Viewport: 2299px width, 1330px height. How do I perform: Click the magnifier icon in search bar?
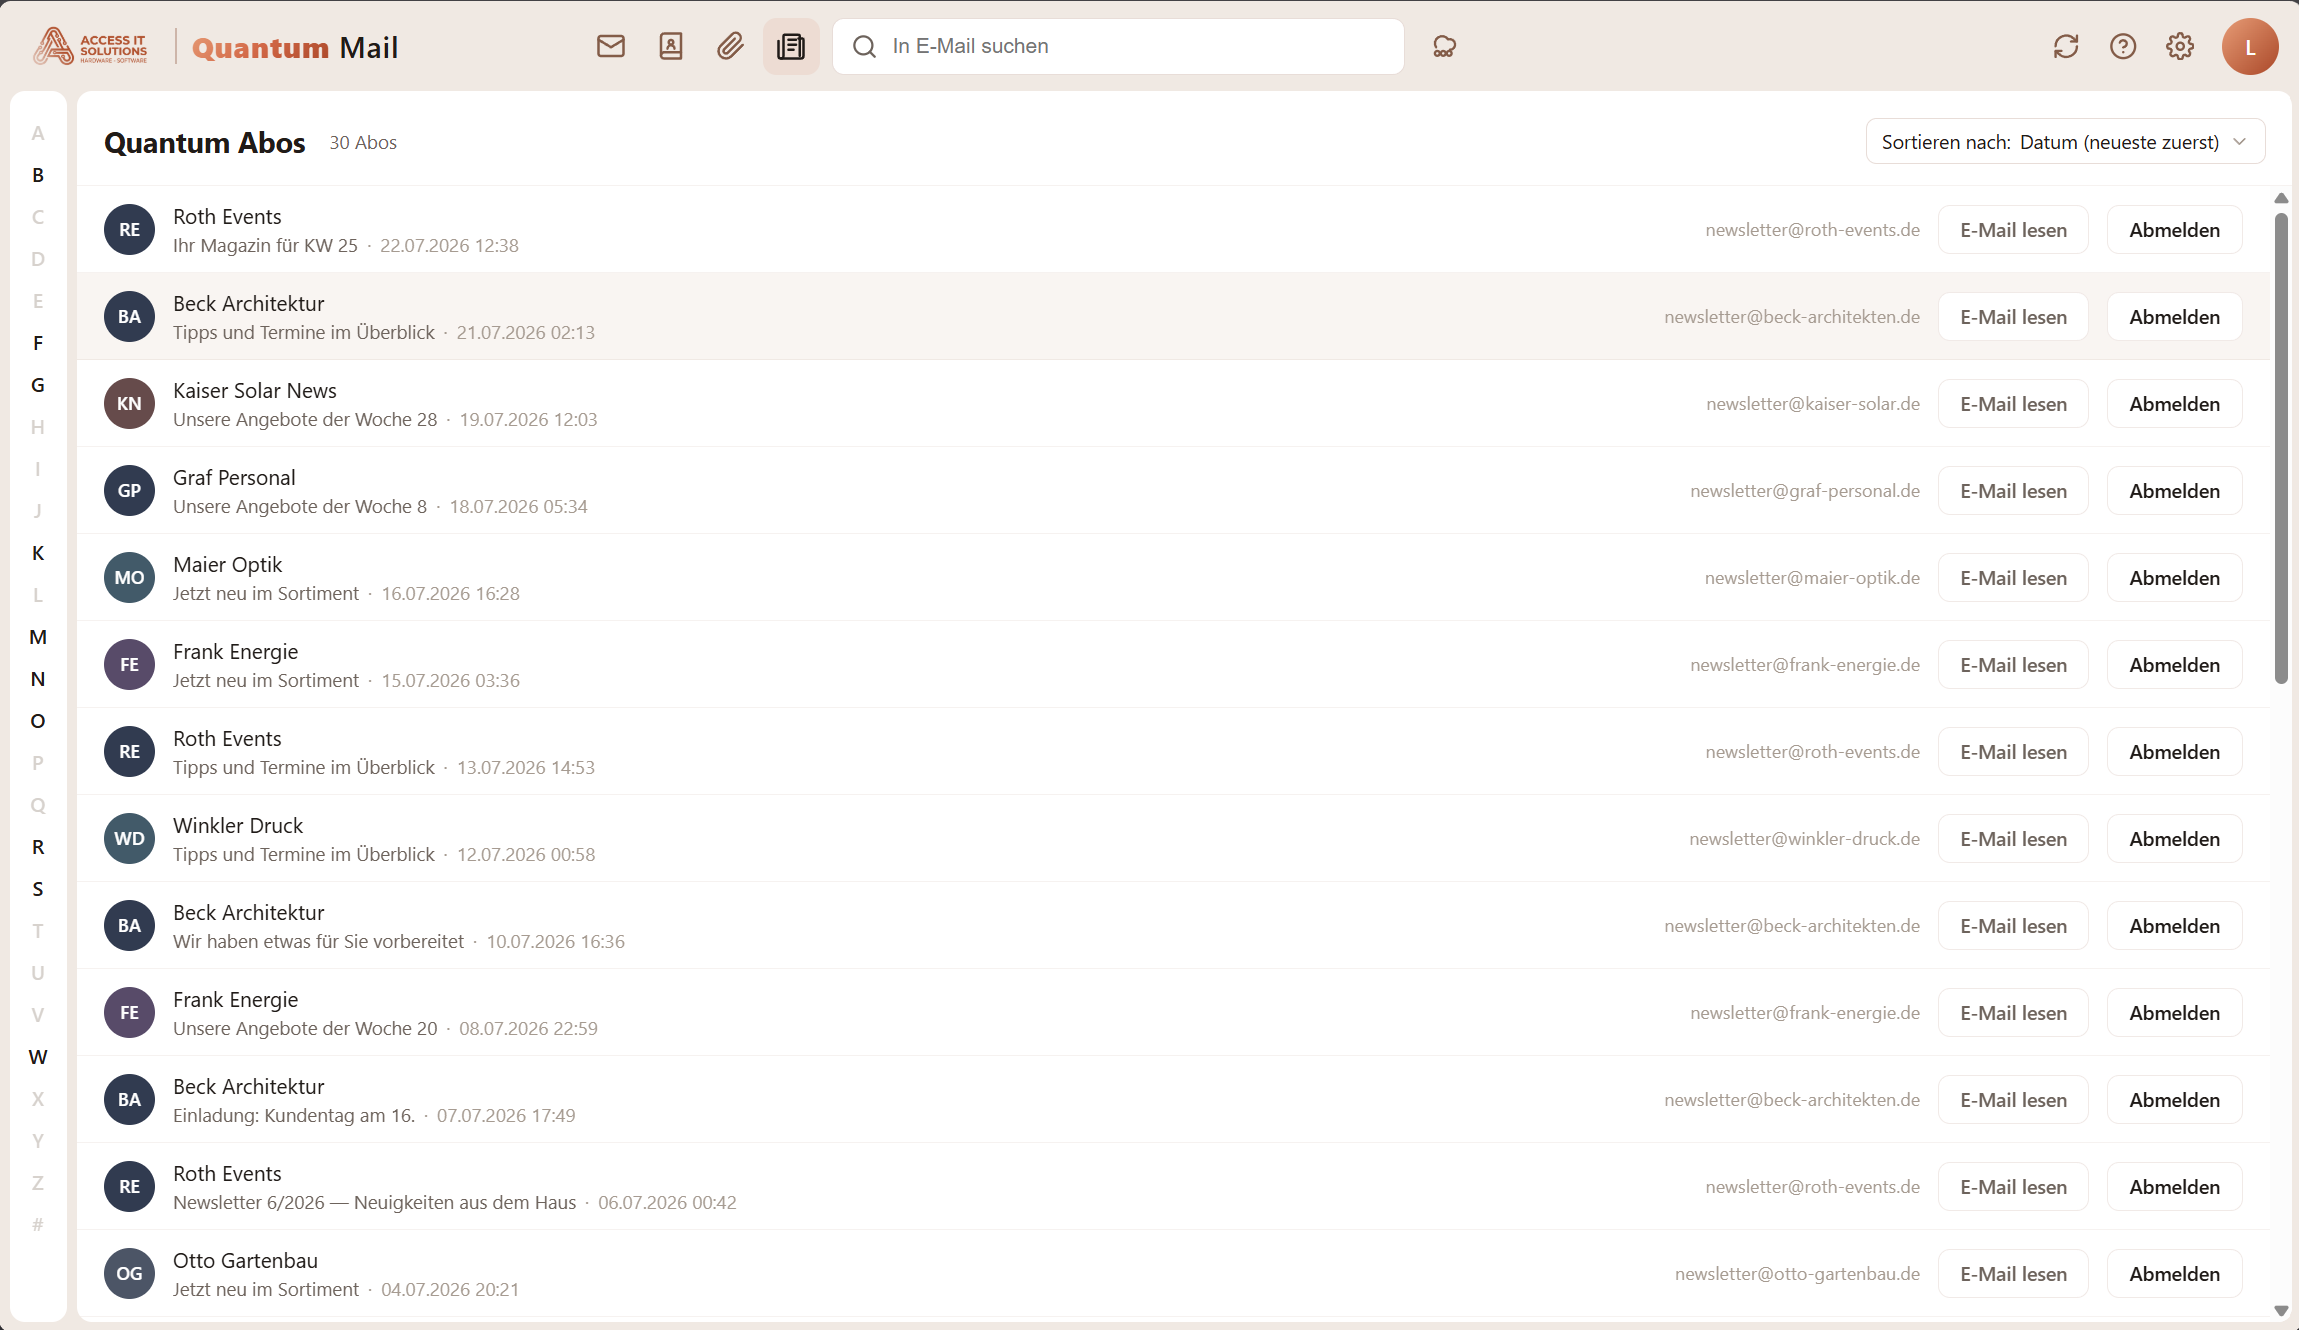[865, 46]
